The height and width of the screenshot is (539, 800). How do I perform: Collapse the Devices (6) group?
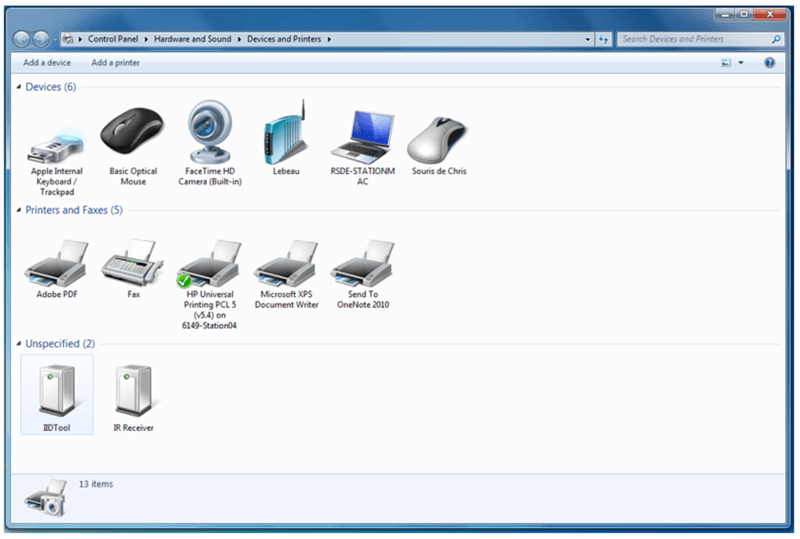19,87
